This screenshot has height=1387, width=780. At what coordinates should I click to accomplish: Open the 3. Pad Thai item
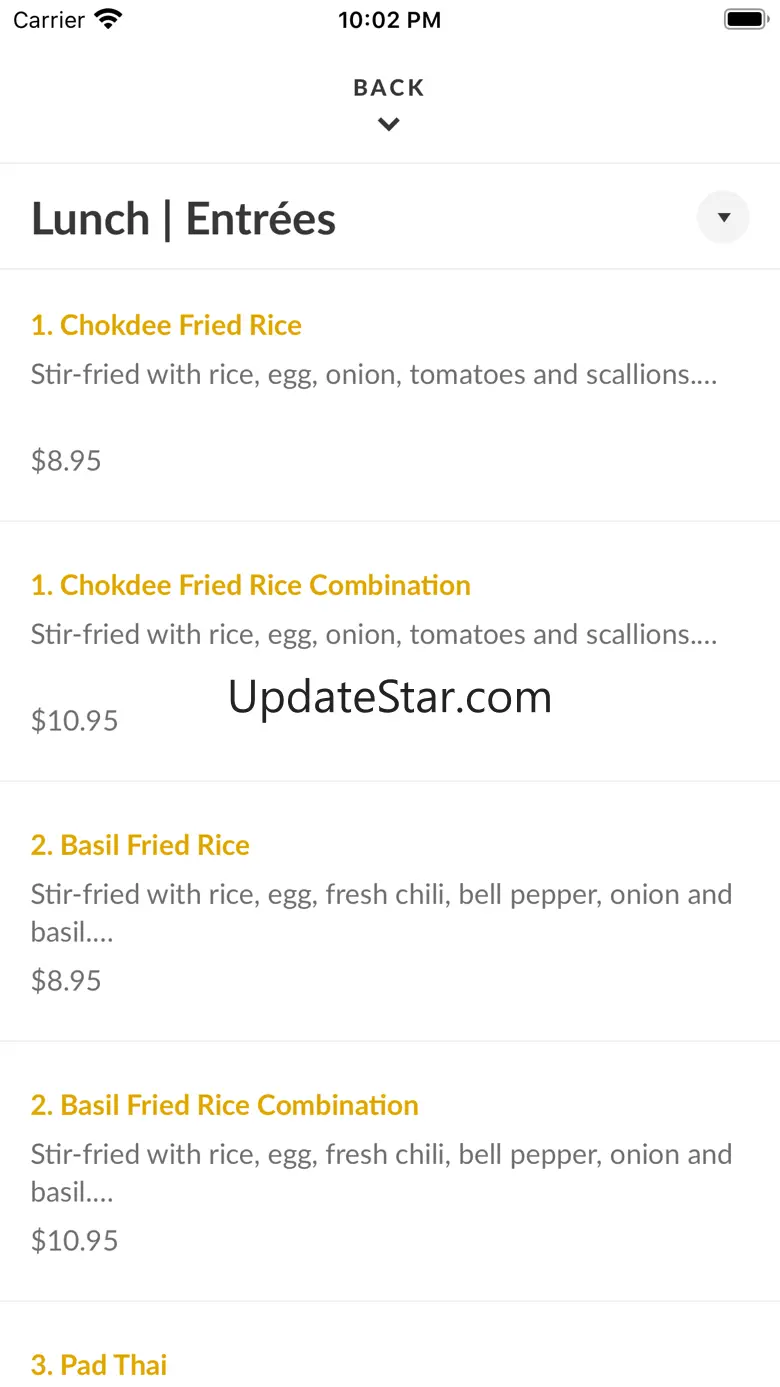[x=99, y=1365]
